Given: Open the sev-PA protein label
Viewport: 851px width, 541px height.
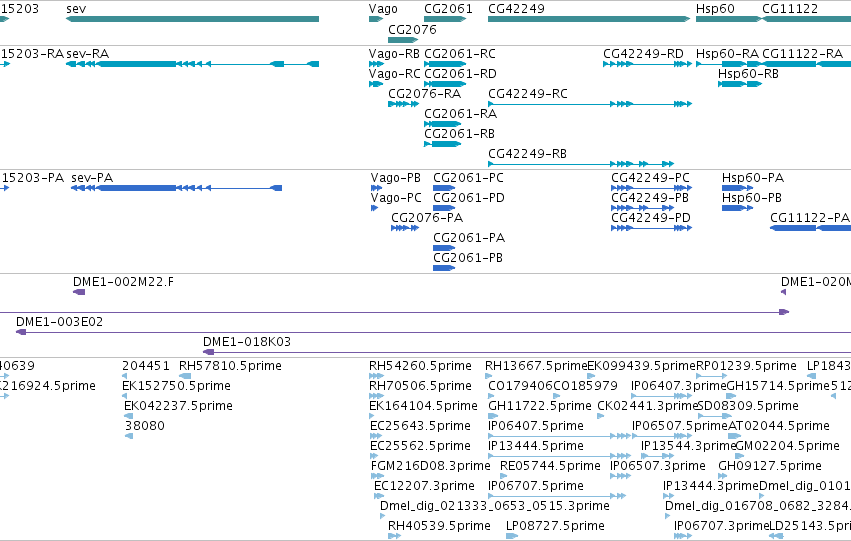Looking at the screenshot, I should click(92, 178).
